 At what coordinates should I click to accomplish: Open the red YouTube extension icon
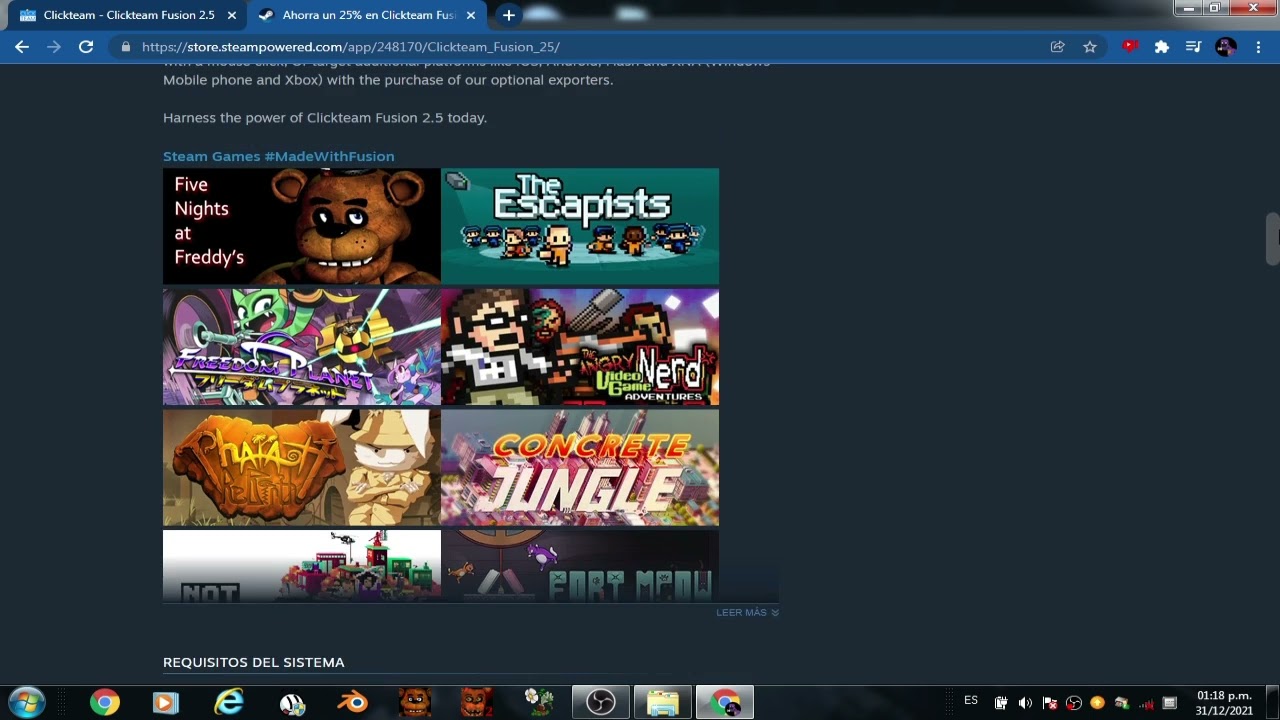(x=1130, y=46)
